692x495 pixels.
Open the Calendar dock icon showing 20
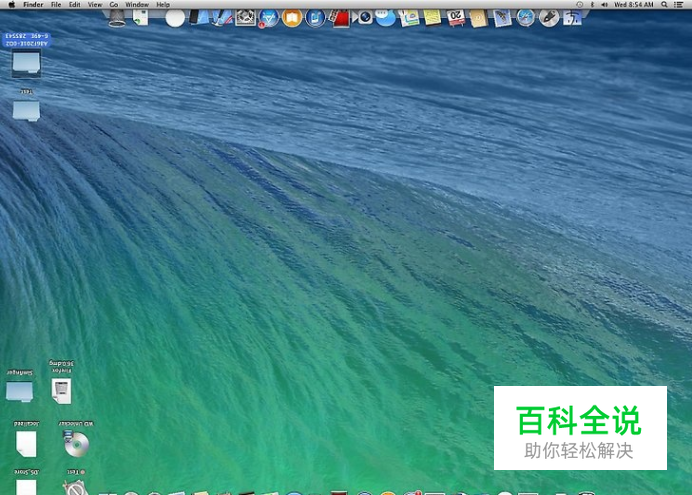(456, 18)
